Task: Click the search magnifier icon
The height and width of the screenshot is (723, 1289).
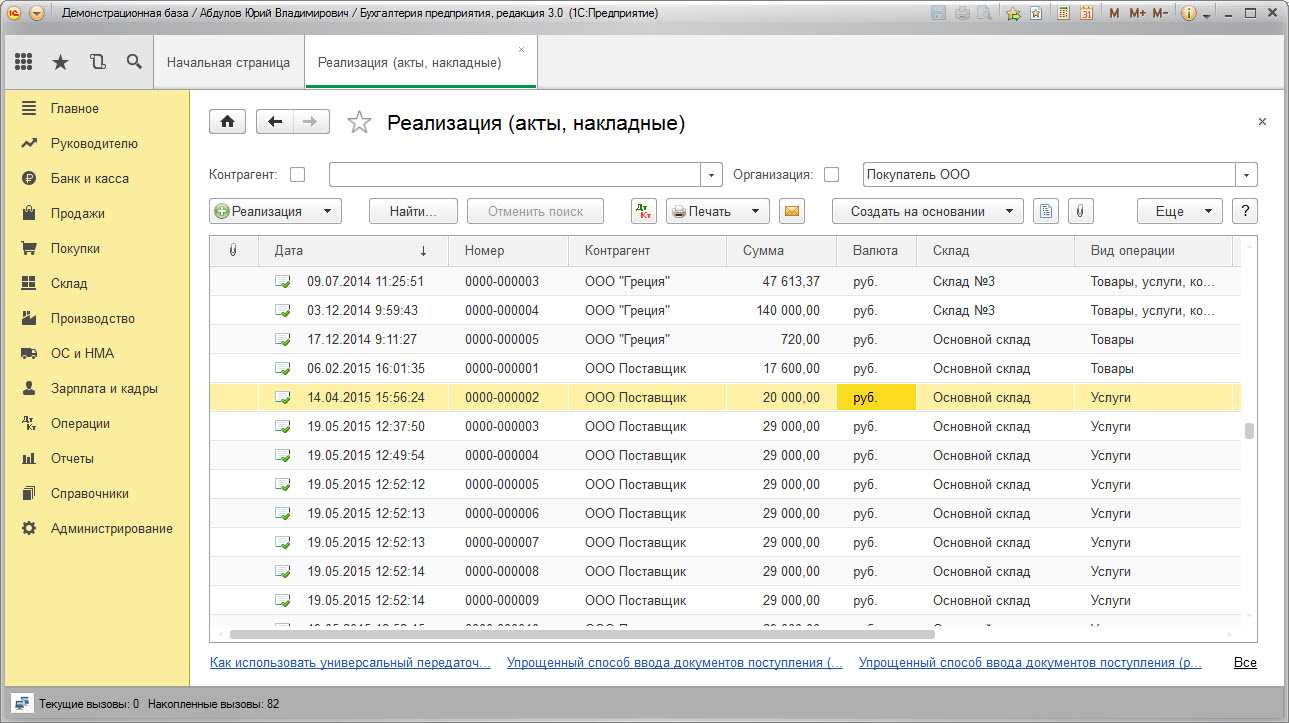Action: pos(134,62)
